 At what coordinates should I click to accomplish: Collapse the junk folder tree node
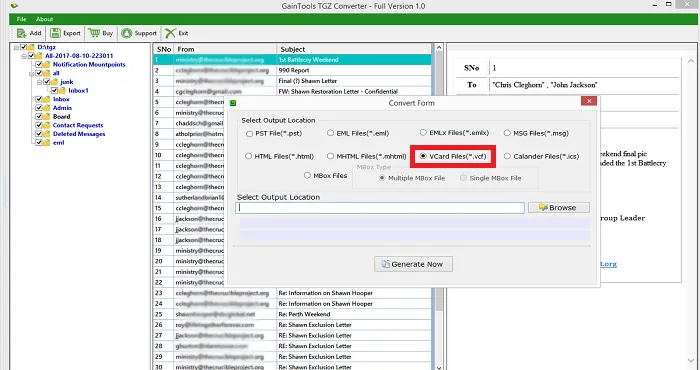pos(40,82)
